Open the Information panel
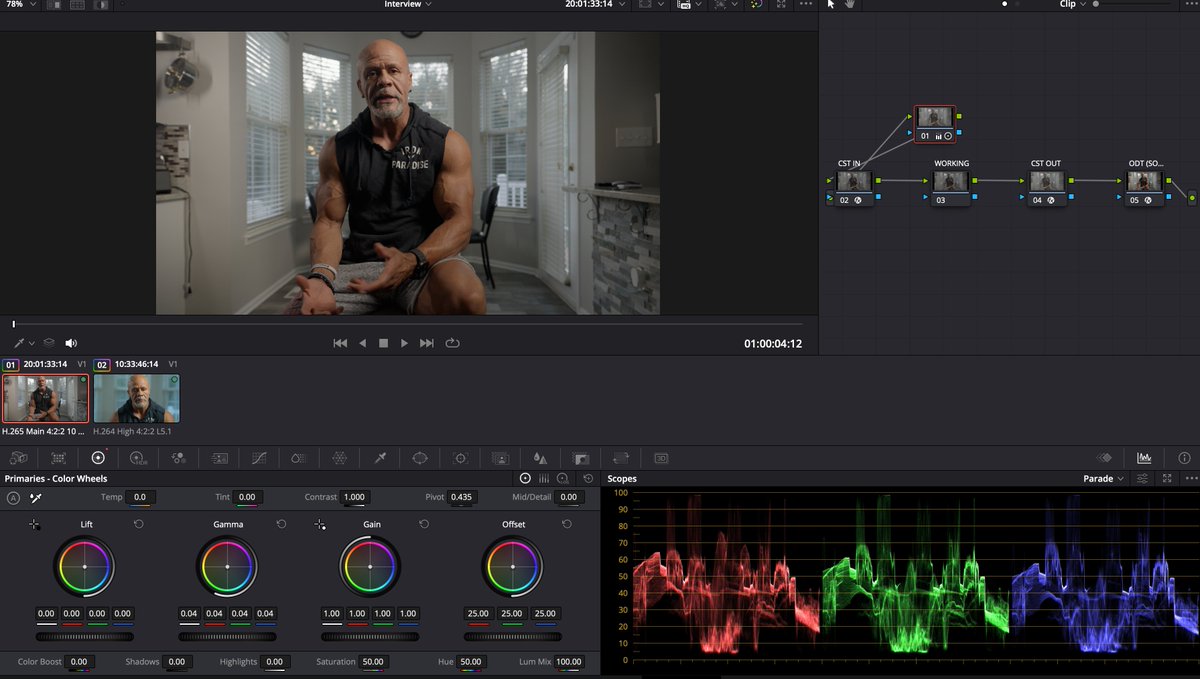Image resolution: width=1200 pixels, height=679 pixels. coord(1184,457)
